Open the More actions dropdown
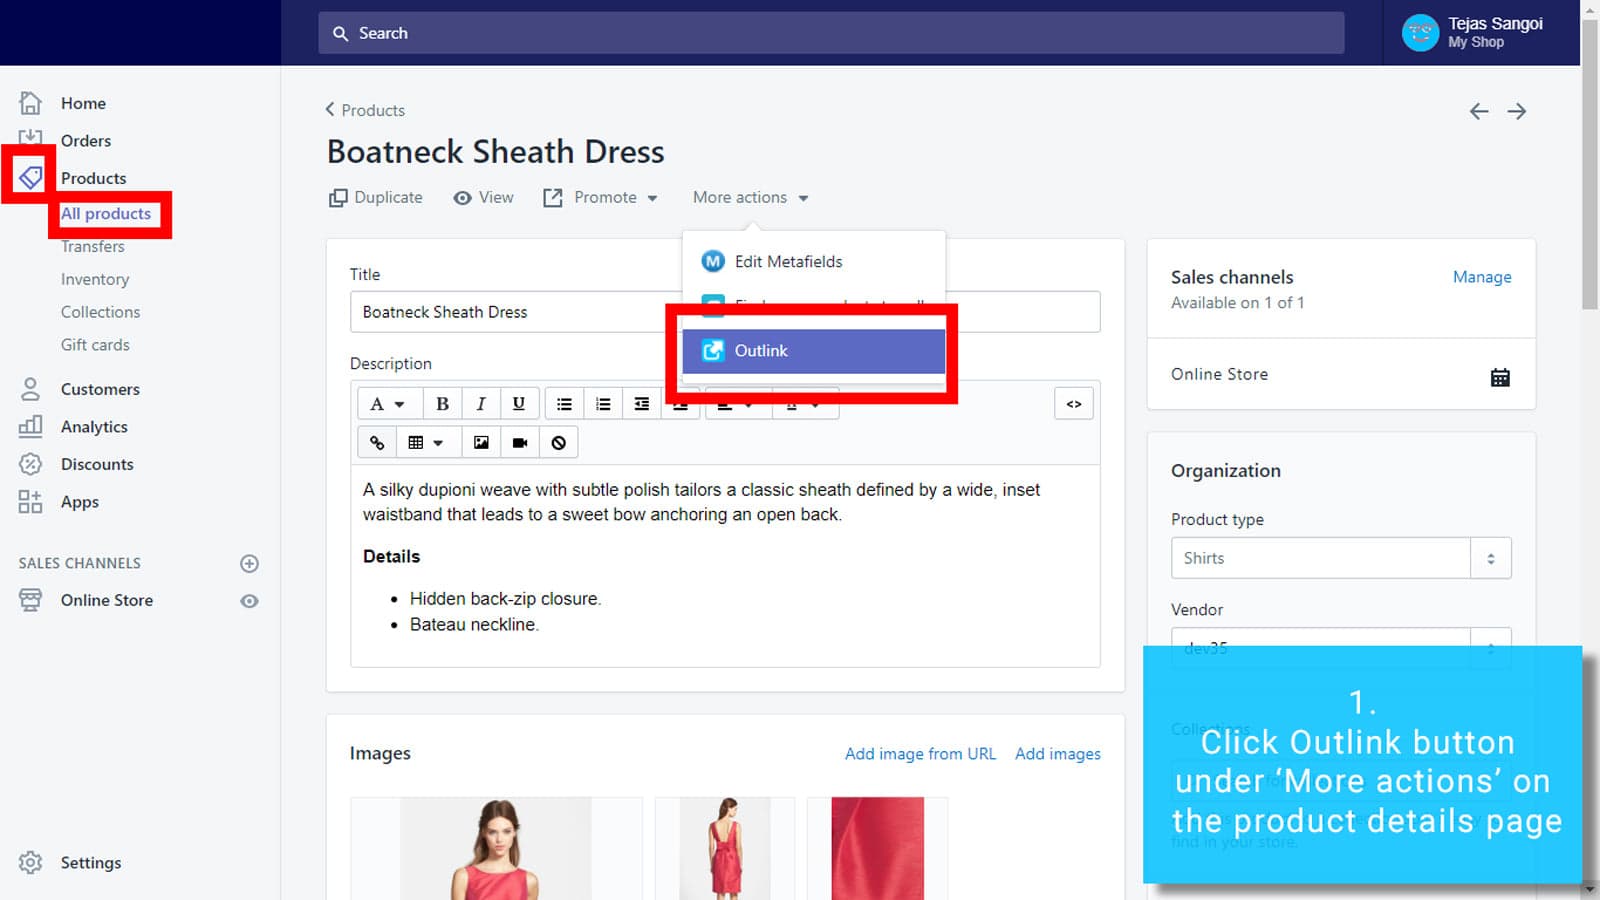The width and height of the screenshot is (1600, 900). [749, 197]
